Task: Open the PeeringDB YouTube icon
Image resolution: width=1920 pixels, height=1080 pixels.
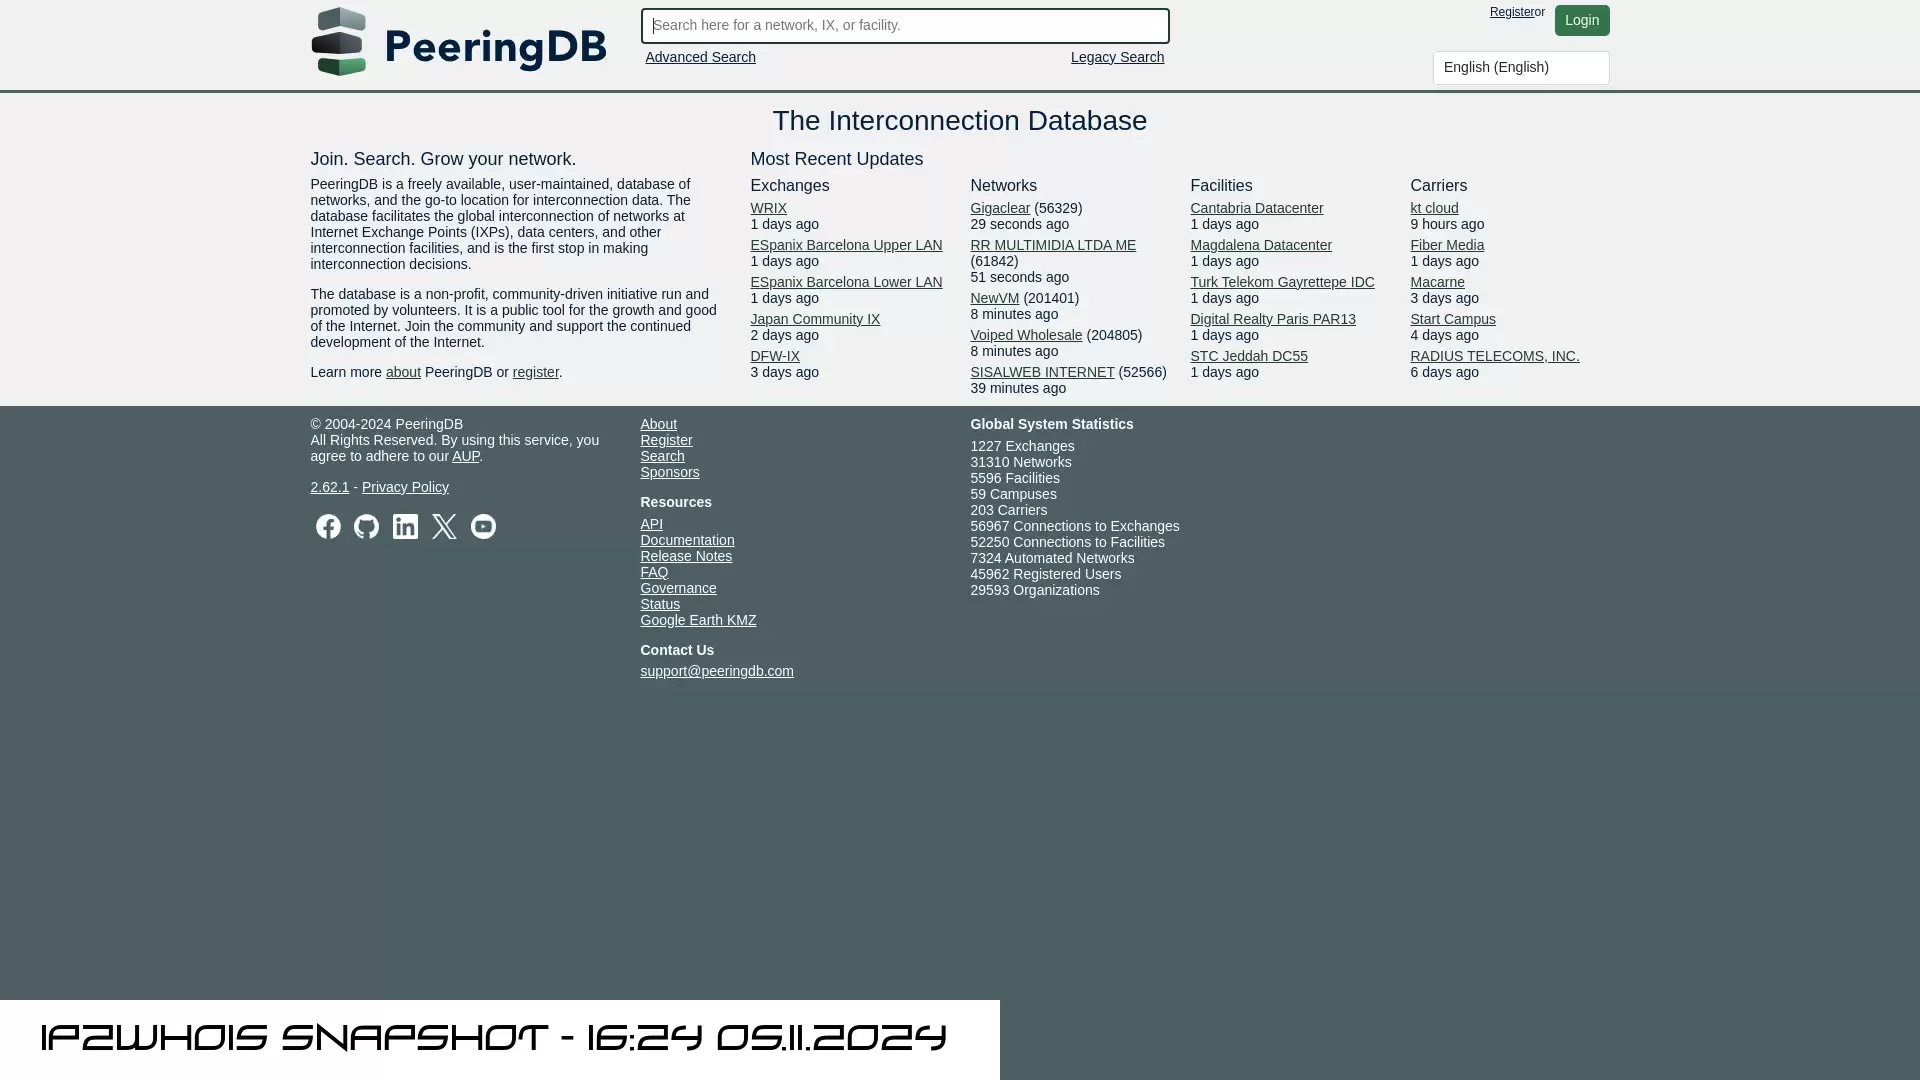Action: pos(483,527)
